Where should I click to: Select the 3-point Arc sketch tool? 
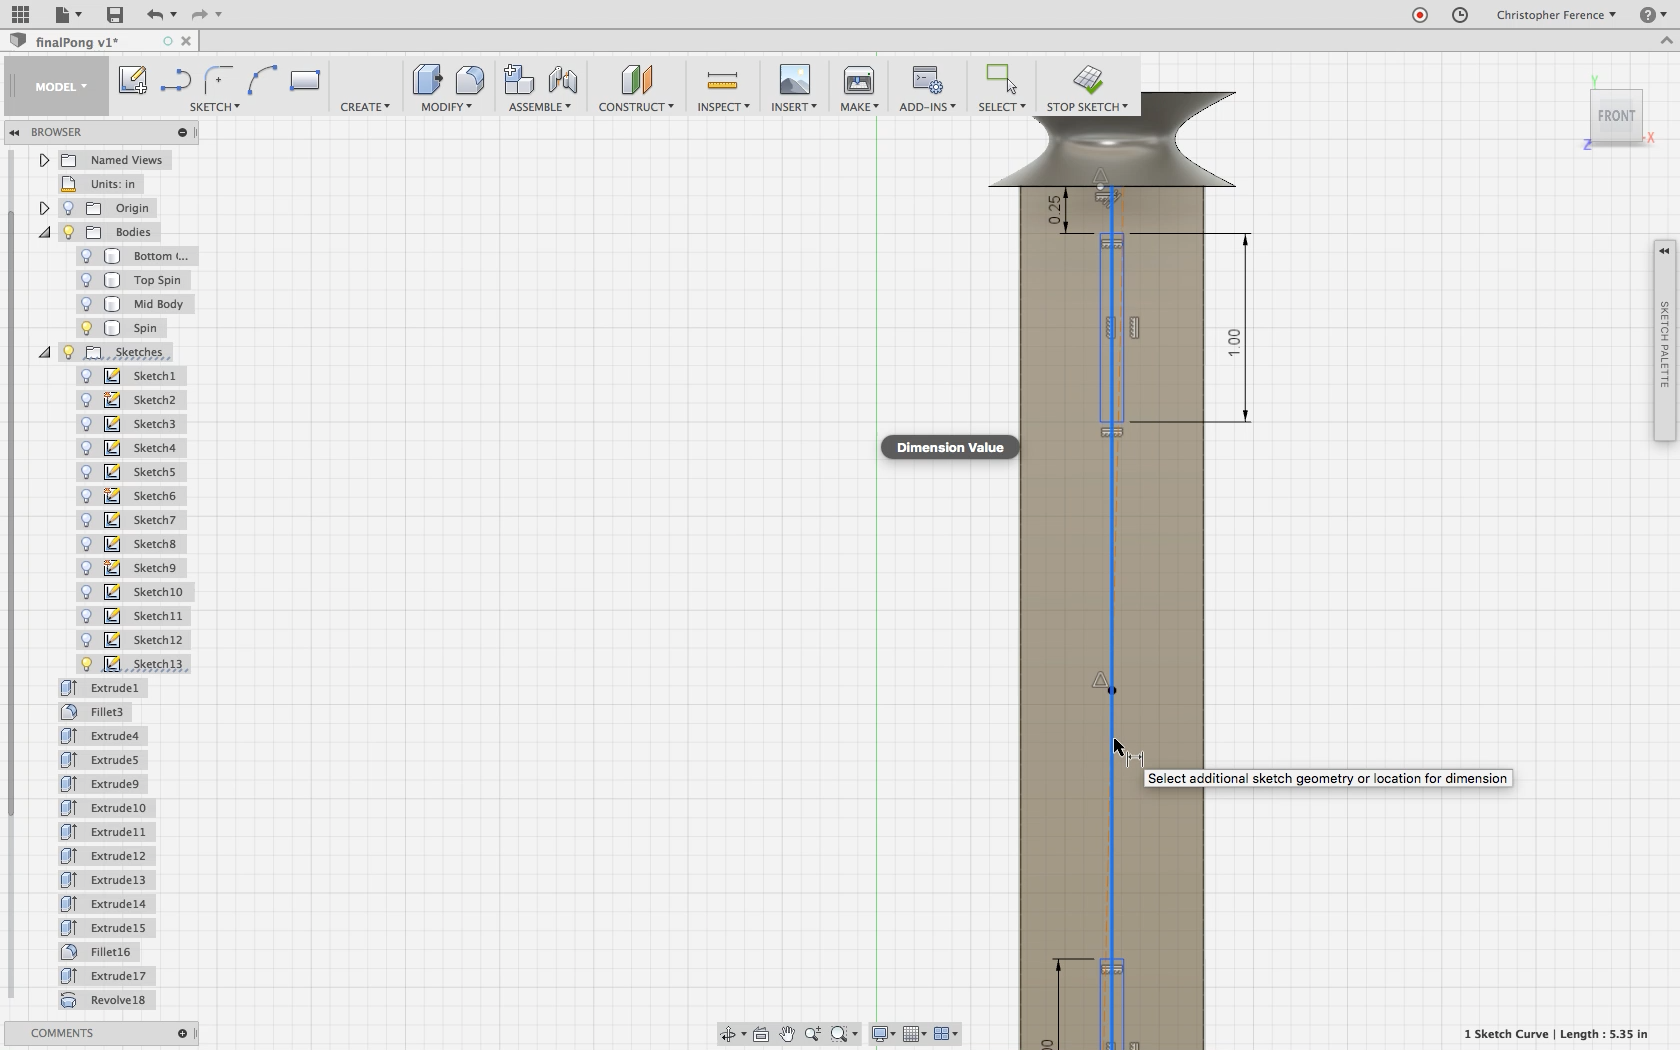[x=262, y=80]
